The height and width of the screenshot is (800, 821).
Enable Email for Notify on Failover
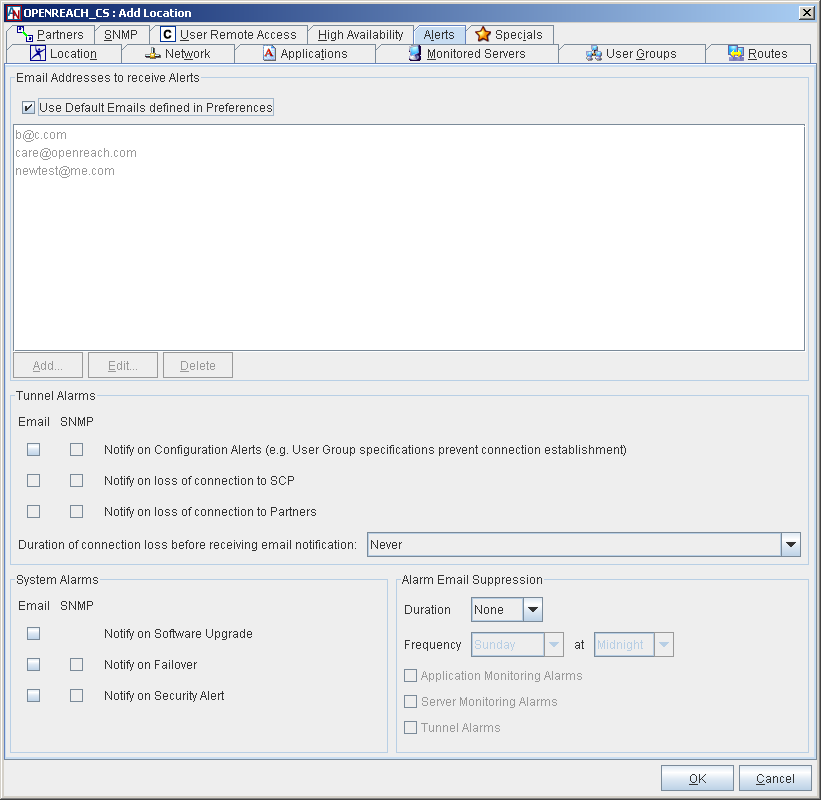coord(34,665)
